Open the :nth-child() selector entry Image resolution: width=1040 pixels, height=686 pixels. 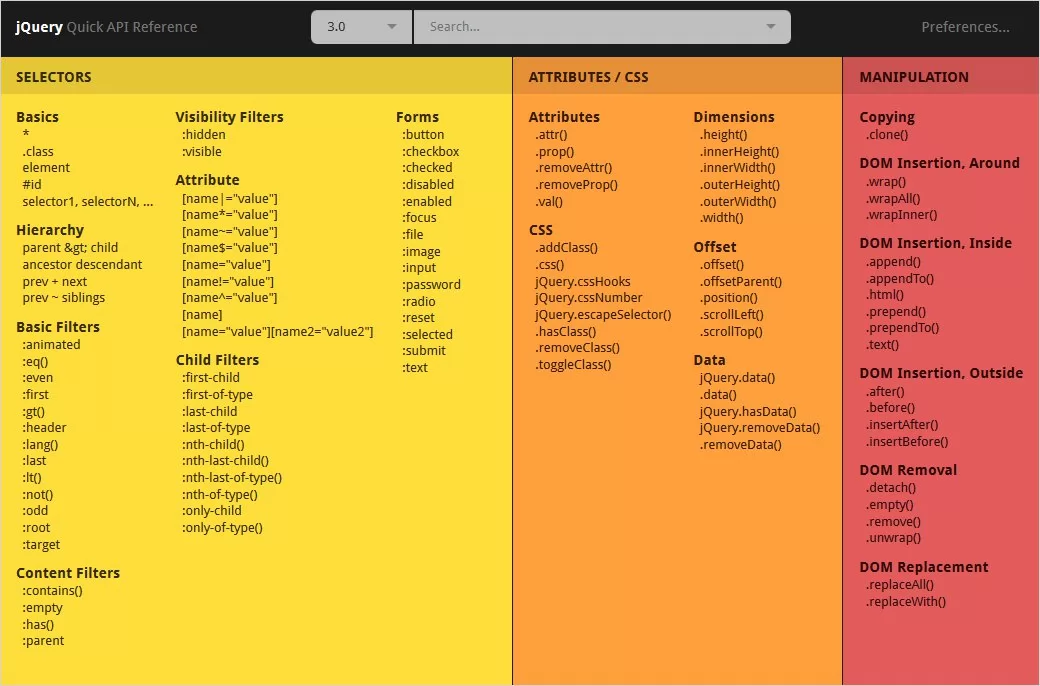click(x=213, y=444)
